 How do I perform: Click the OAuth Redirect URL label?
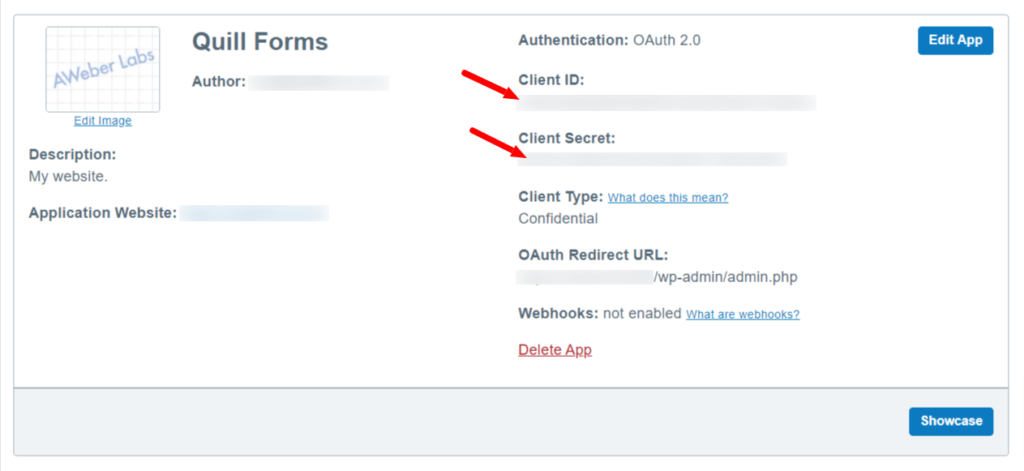point(594,255)
